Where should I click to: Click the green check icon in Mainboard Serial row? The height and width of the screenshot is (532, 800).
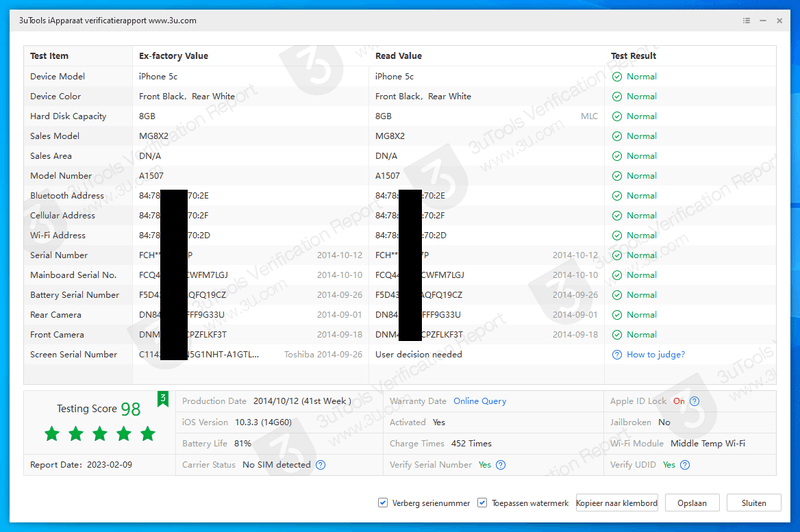pyautogui.click(x=617, y=275)
